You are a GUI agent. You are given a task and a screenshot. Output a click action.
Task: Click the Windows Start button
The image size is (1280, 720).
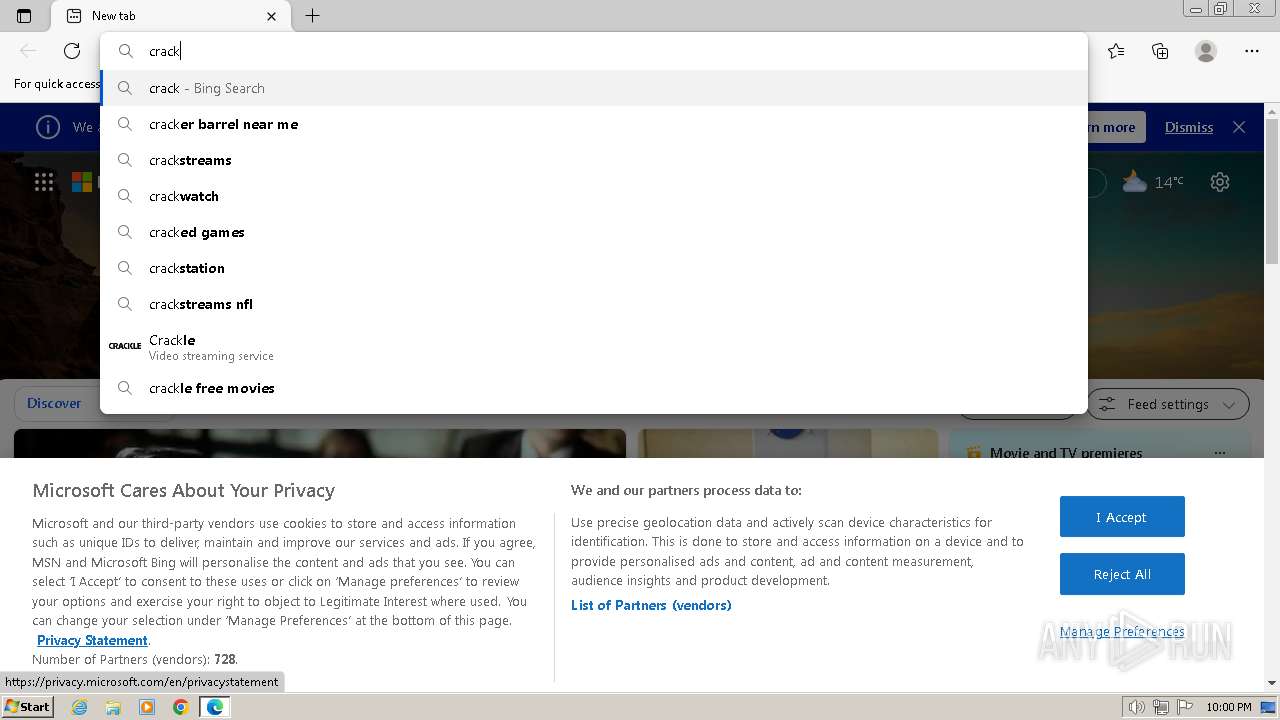click(27, 706)
